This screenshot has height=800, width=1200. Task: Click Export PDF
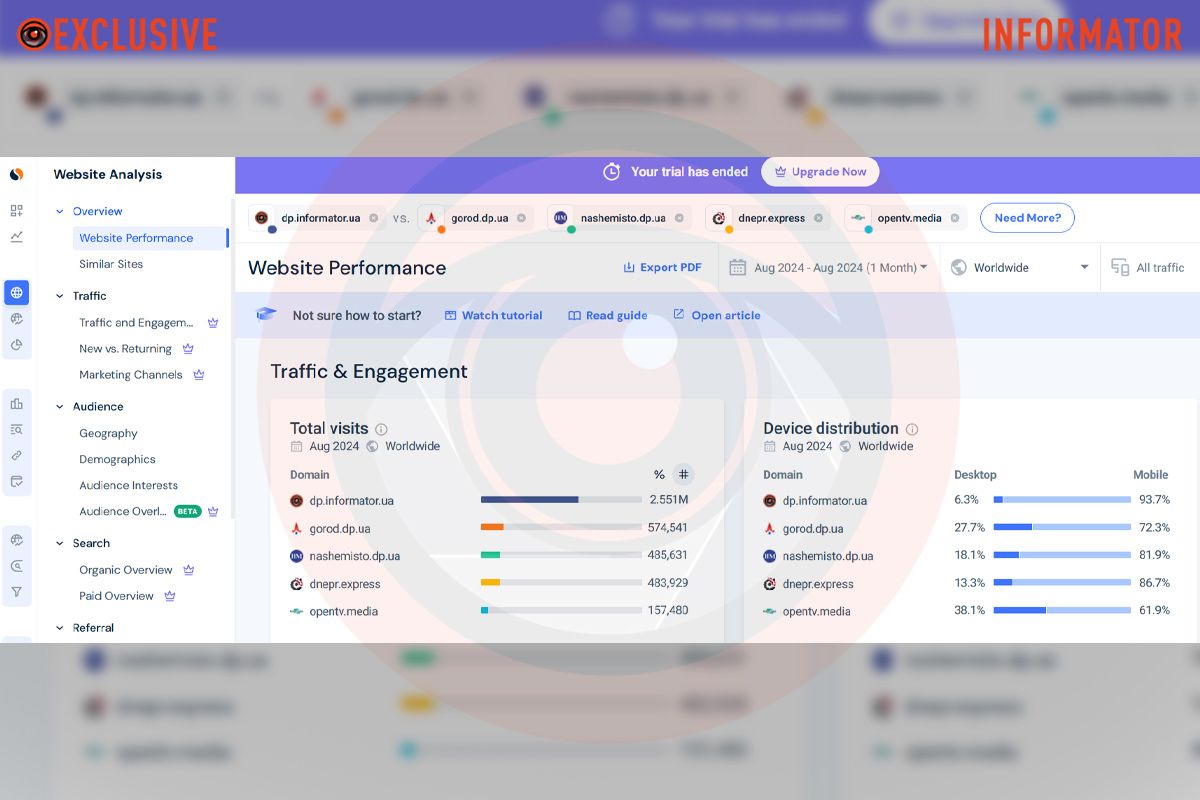tap(662, 268)
